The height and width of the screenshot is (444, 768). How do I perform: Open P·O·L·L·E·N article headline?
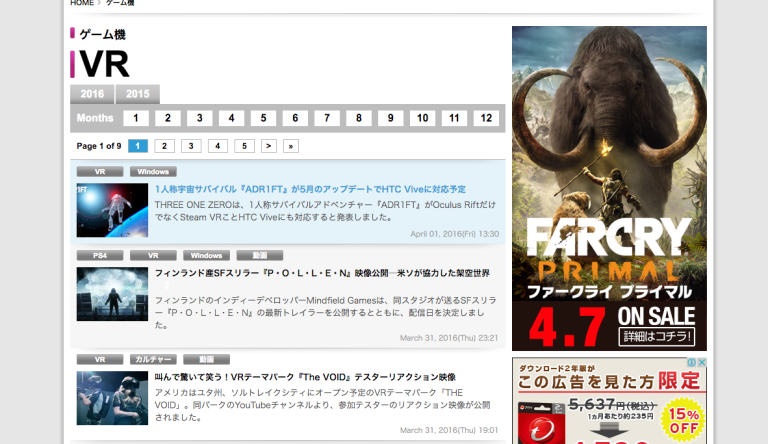322,273
